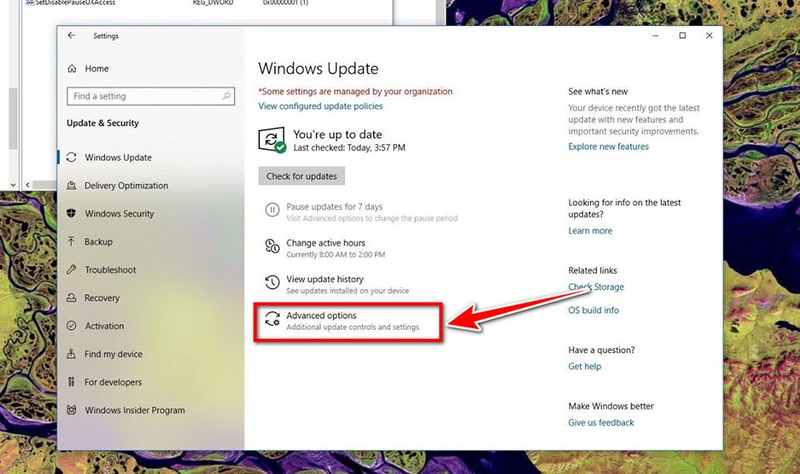Open the Check Storage link
800x474 pixels.
596,287
